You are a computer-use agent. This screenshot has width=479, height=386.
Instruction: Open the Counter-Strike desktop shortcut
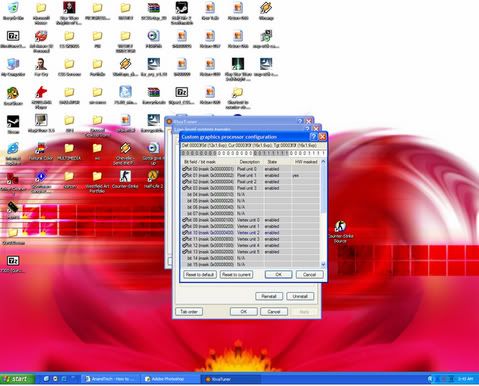pyautogui.click(x=125, y=179)
